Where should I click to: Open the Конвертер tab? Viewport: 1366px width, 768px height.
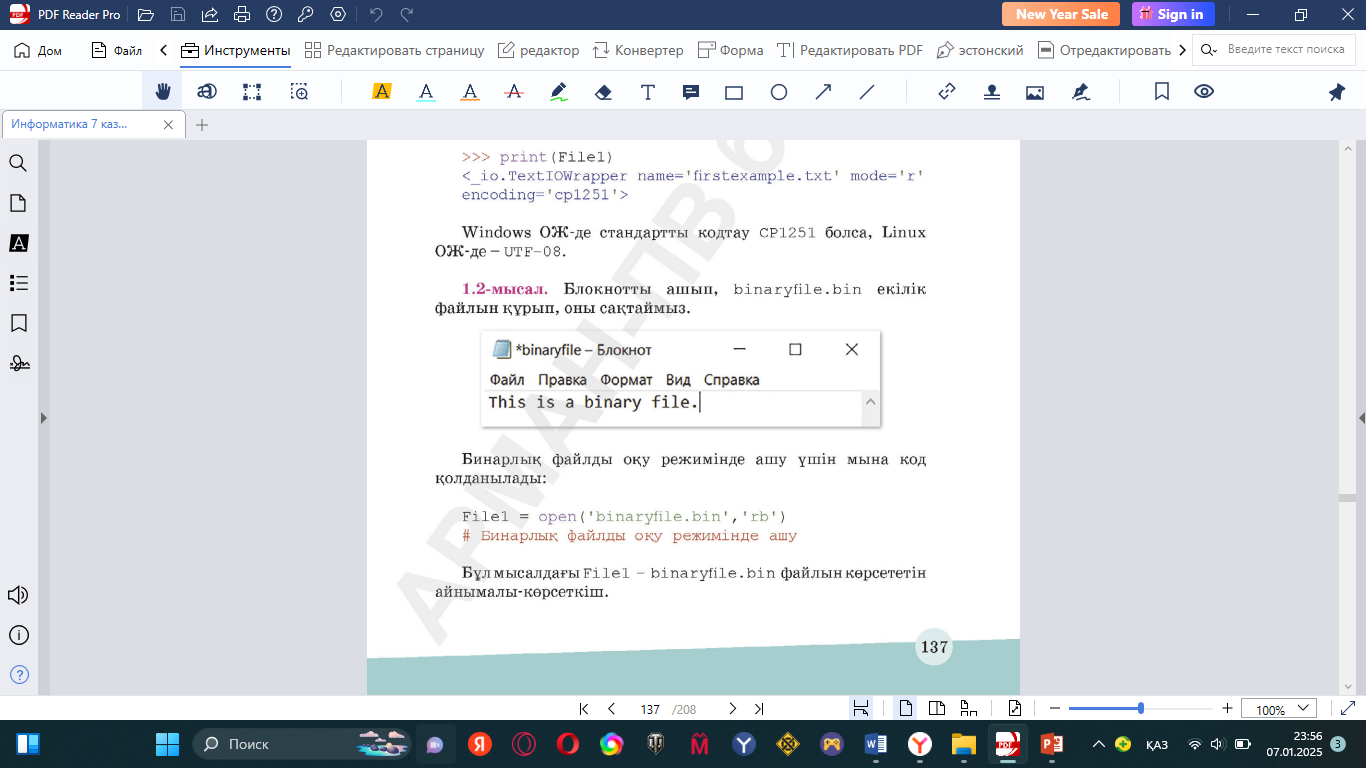click(x=638, y=50)
